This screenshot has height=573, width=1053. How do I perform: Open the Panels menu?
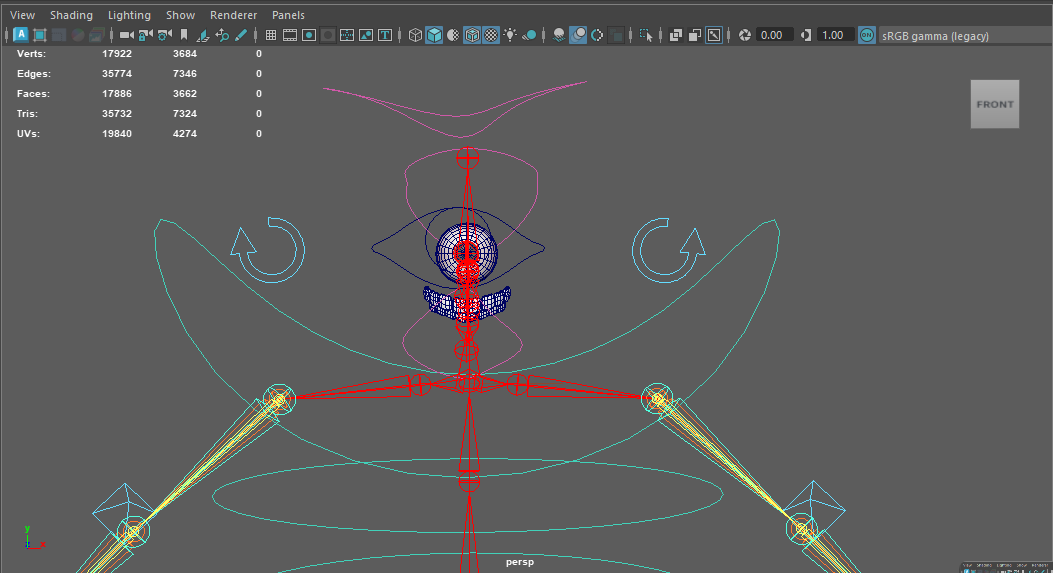point(288,15)
